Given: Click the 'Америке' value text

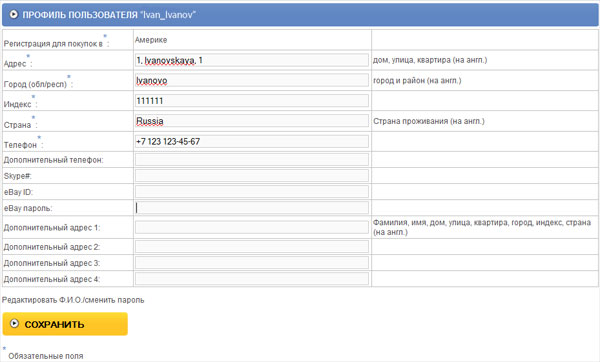Looking at the screenshot, I should (x=151, y=40).
